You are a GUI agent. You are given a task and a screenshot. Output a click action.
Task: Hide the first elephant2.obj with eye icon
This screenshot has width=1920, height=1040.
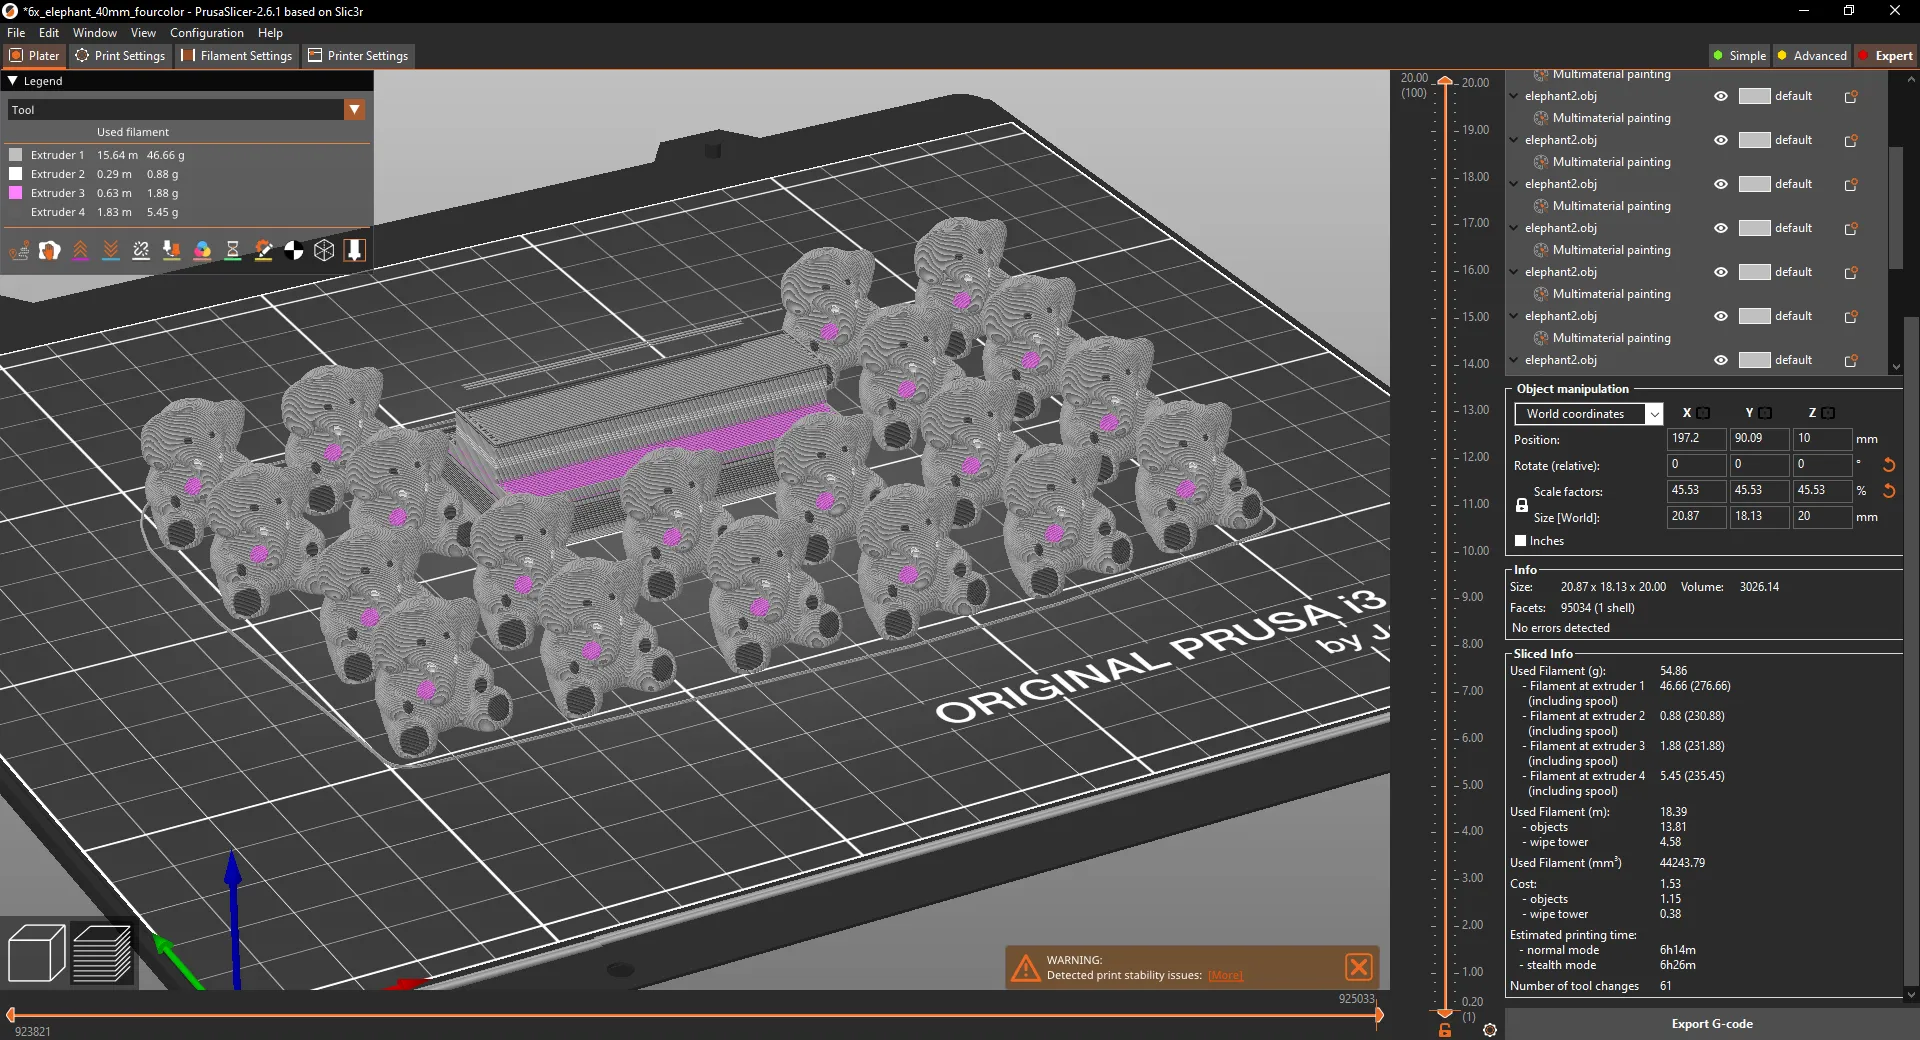click(1721, 97)
